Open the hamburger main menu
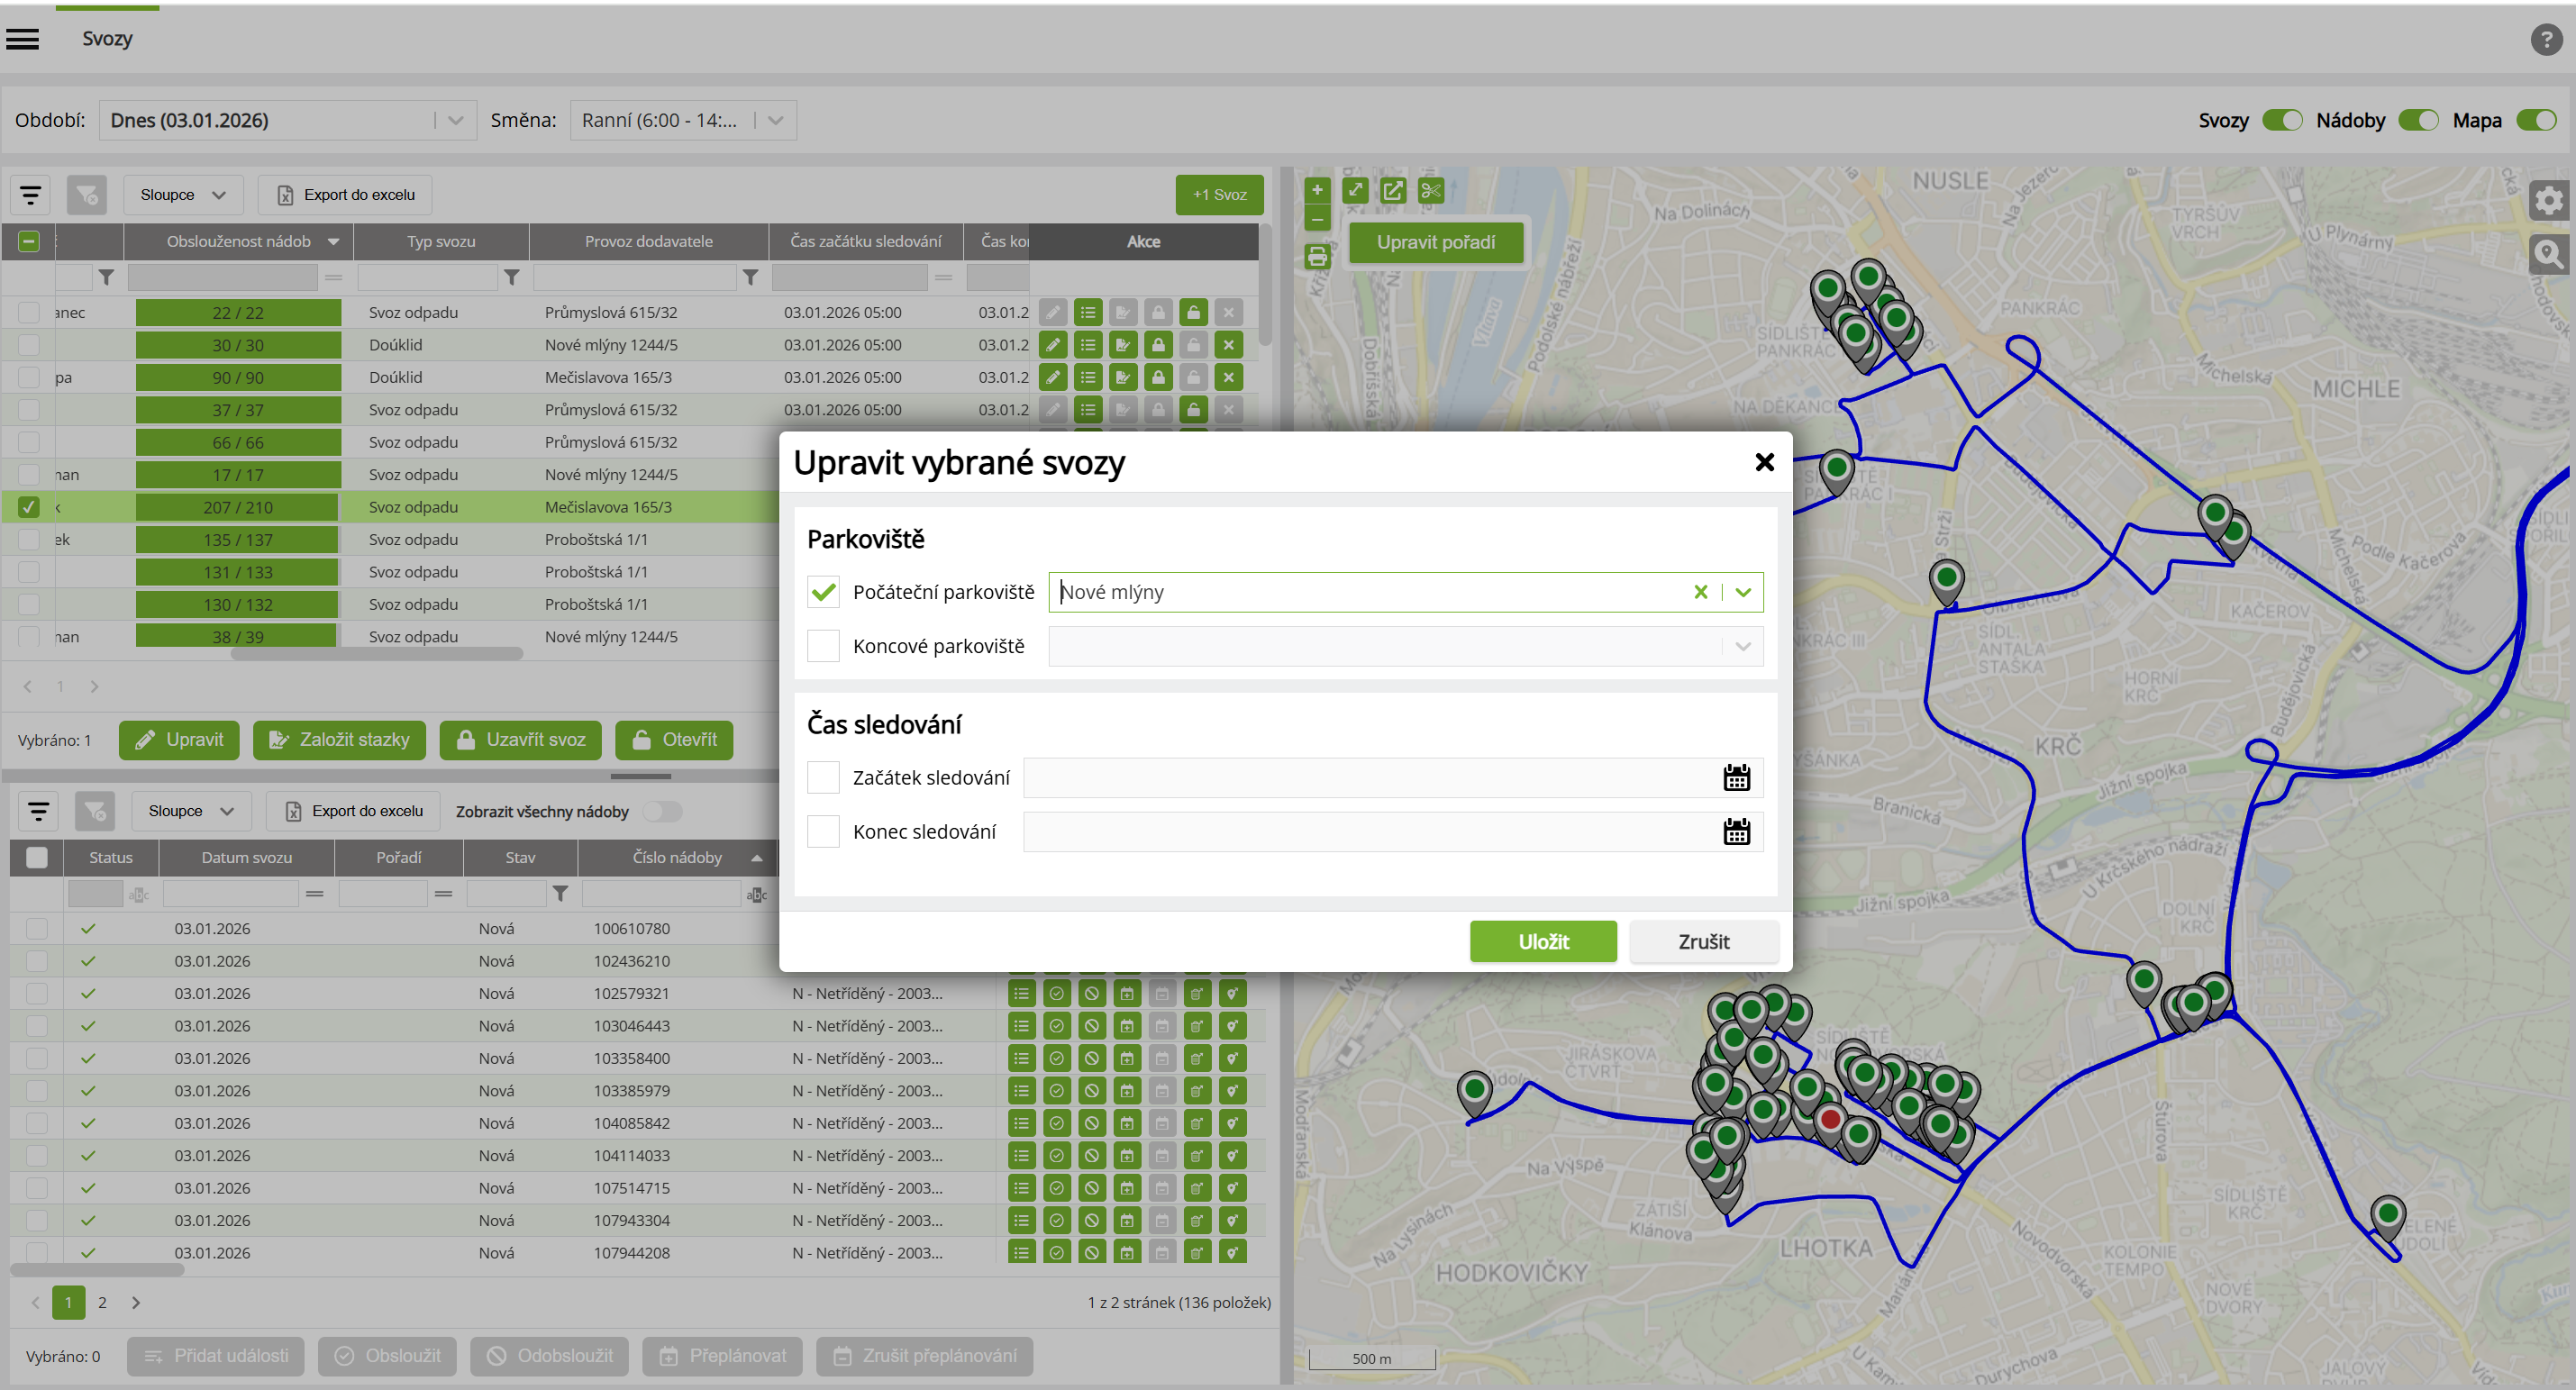This screenshot has height=1390, width=2576. 22,39
